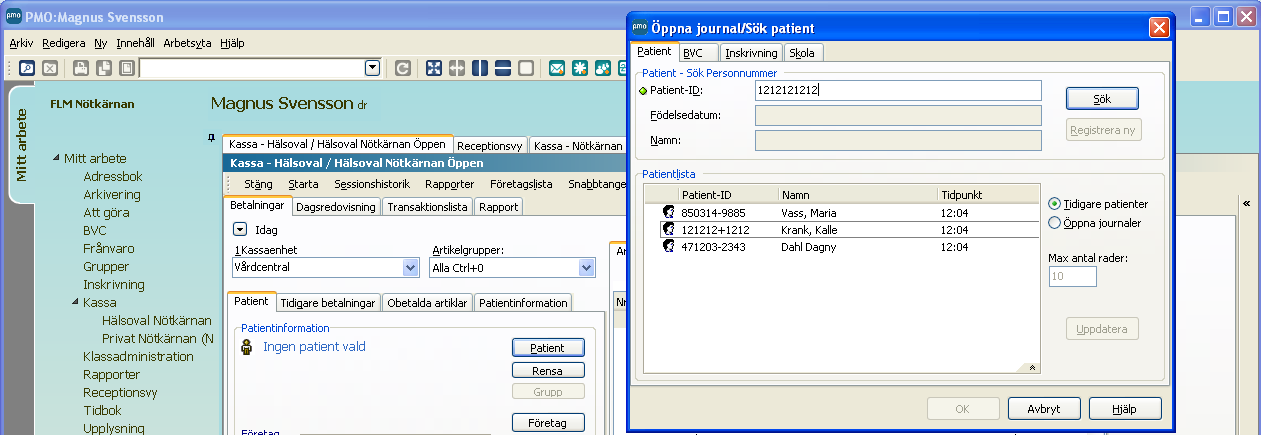1261x435 pixels.
Task: Select the Öppna journaler radio button
Action: (1054, 223)
